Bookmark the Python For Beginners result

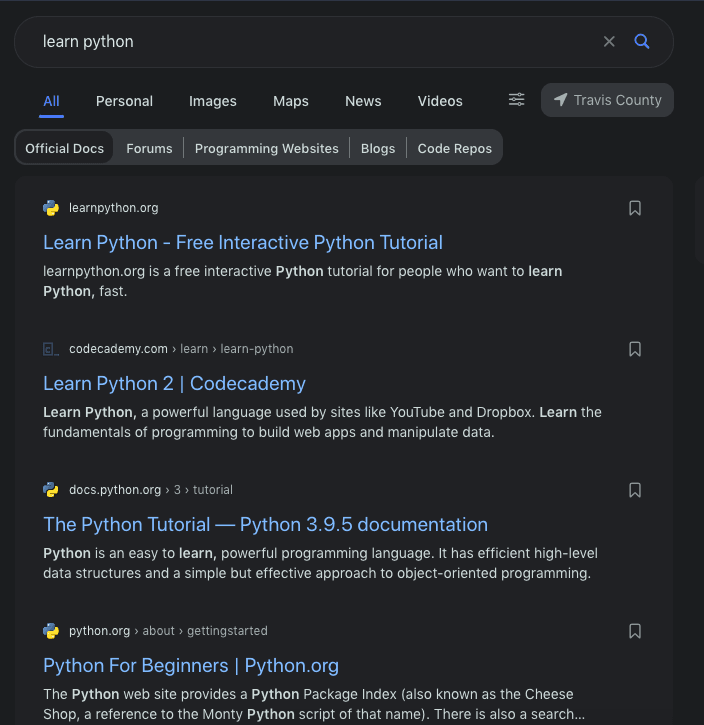click(635, 631)
